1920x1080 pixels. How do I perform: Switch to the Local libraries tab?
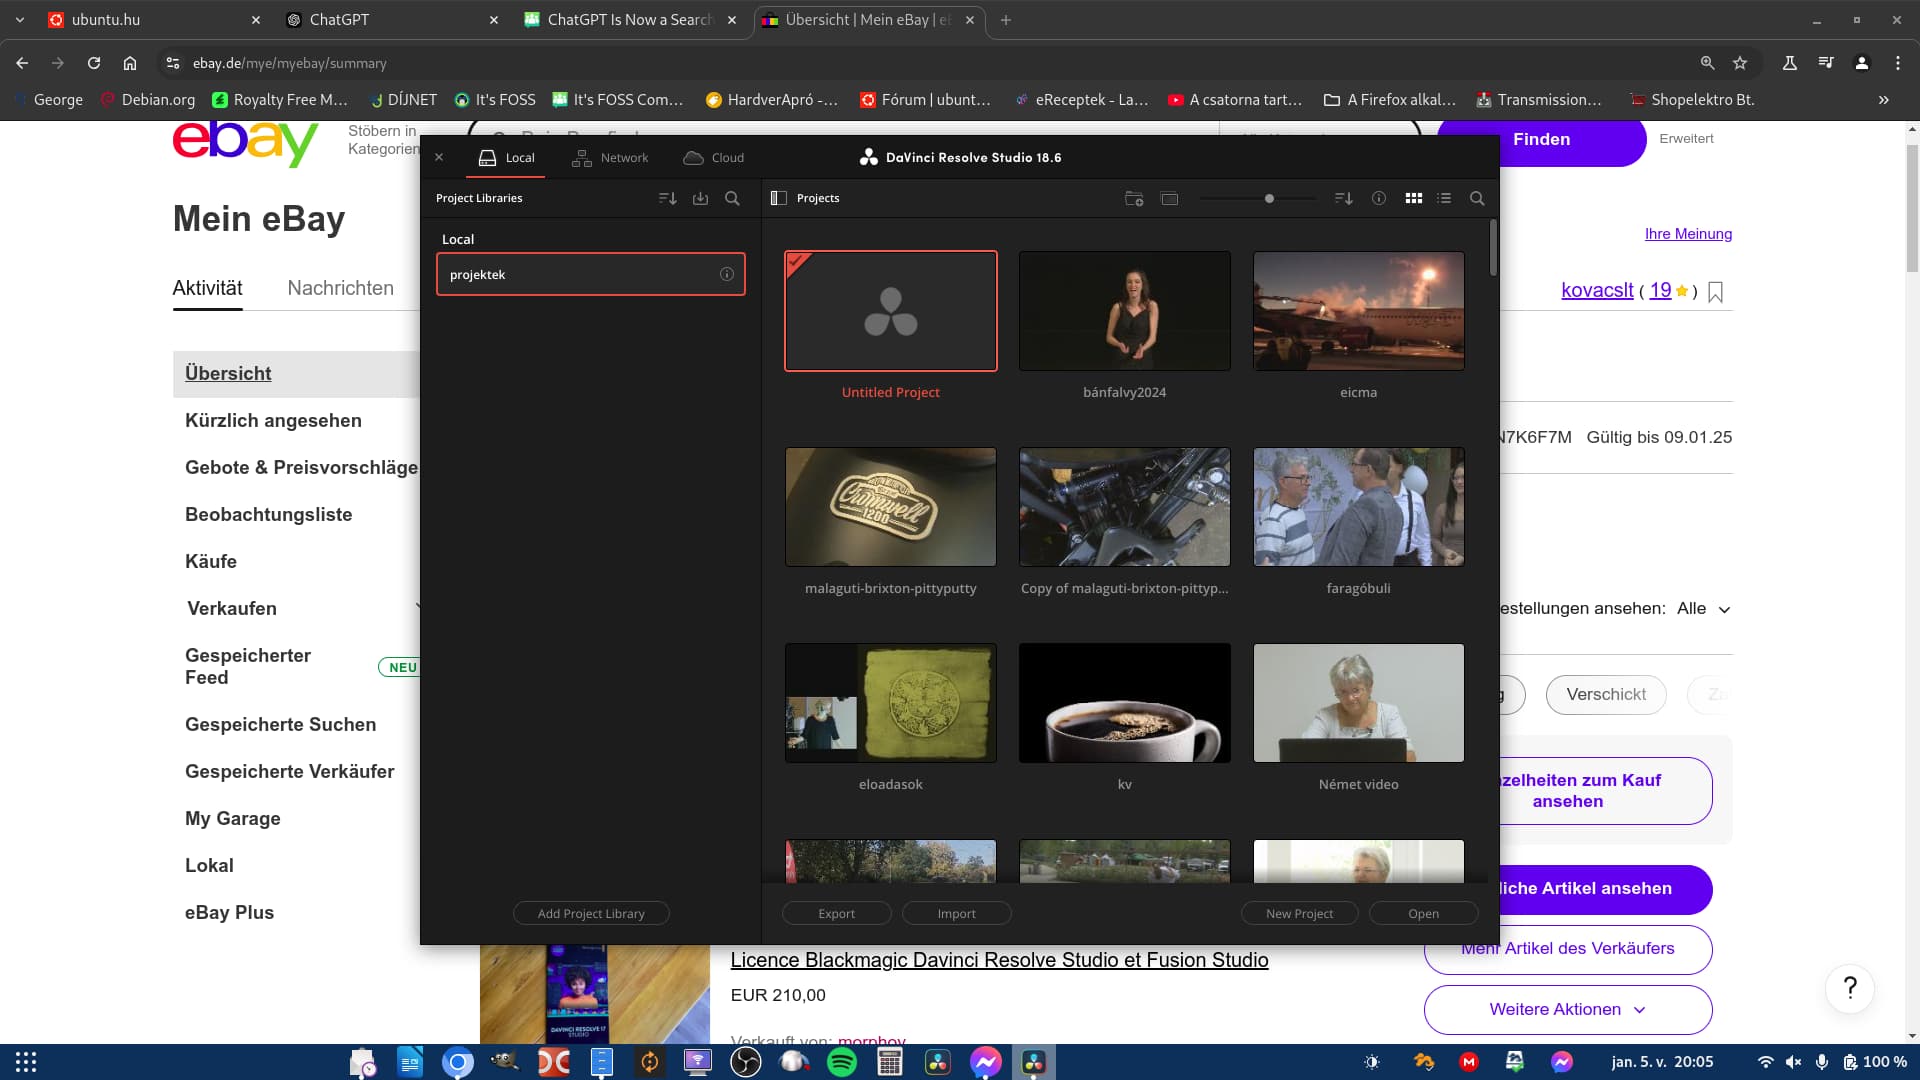pos(506,158)
